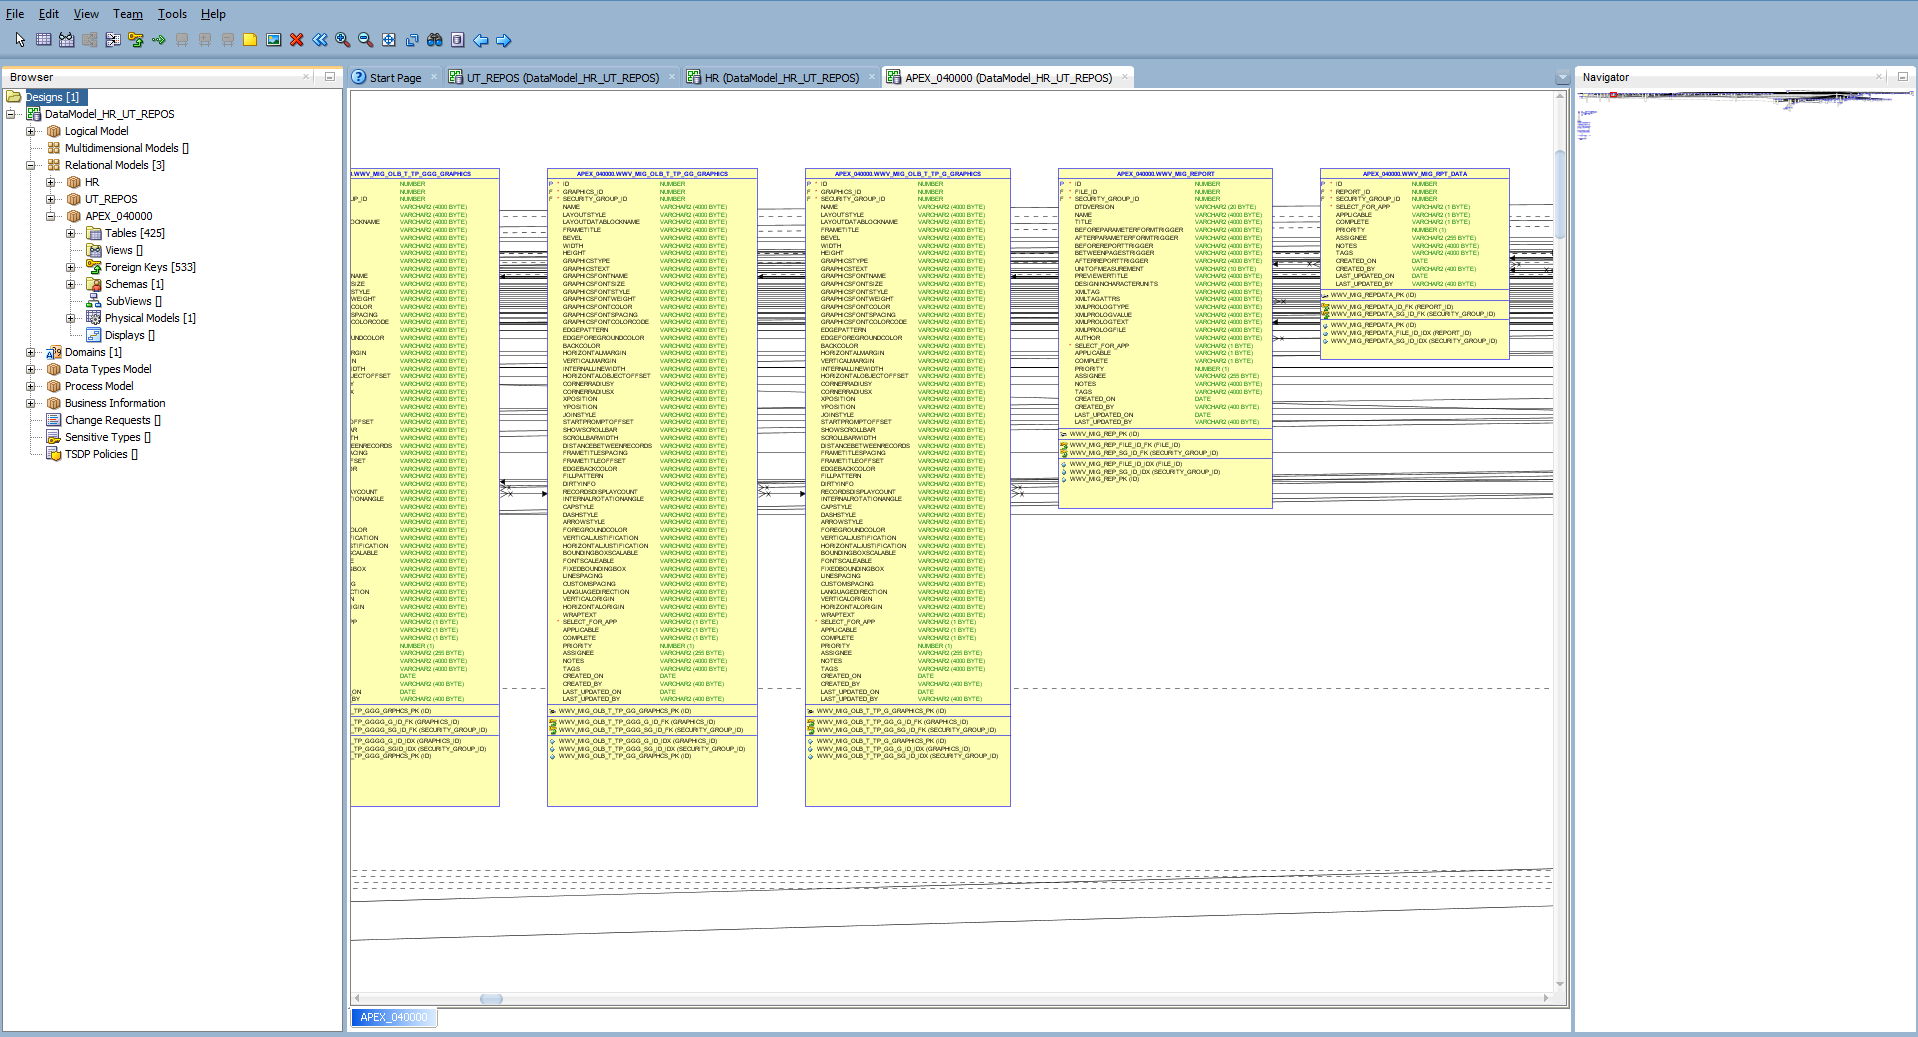Screen dimensions: 1918x1037
Task: Expand the Domains [1] node
Action: 31,352
